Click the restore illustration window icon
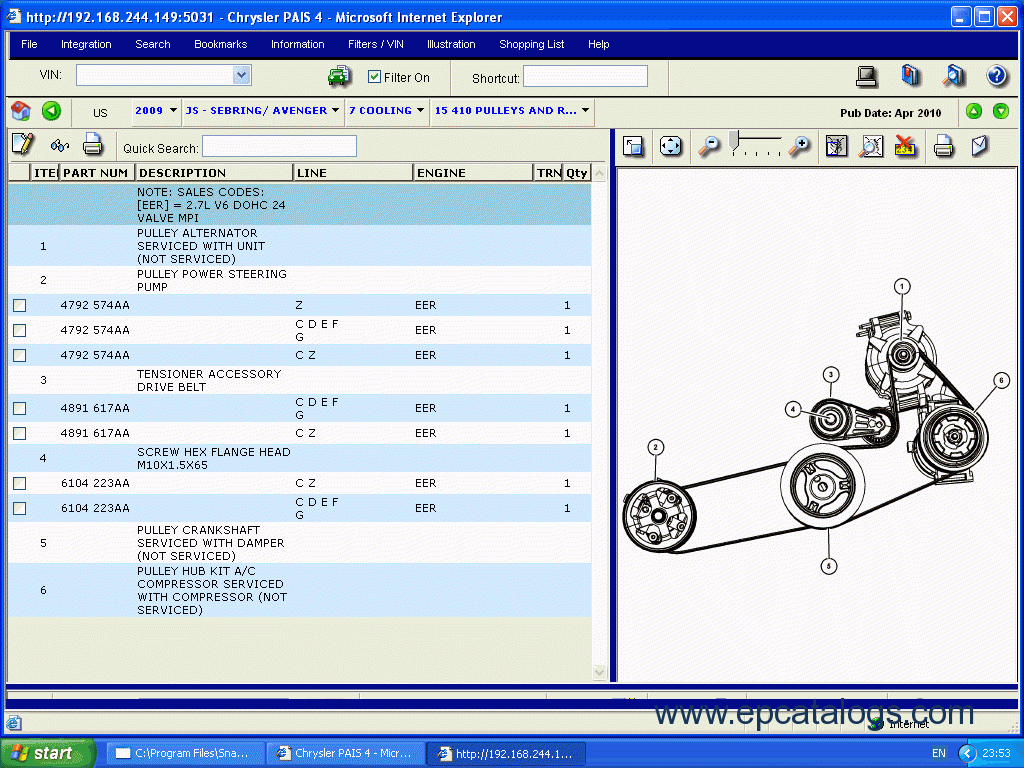Image resolution: width=1024 pixels, height=768 pixels. point(633,146)
